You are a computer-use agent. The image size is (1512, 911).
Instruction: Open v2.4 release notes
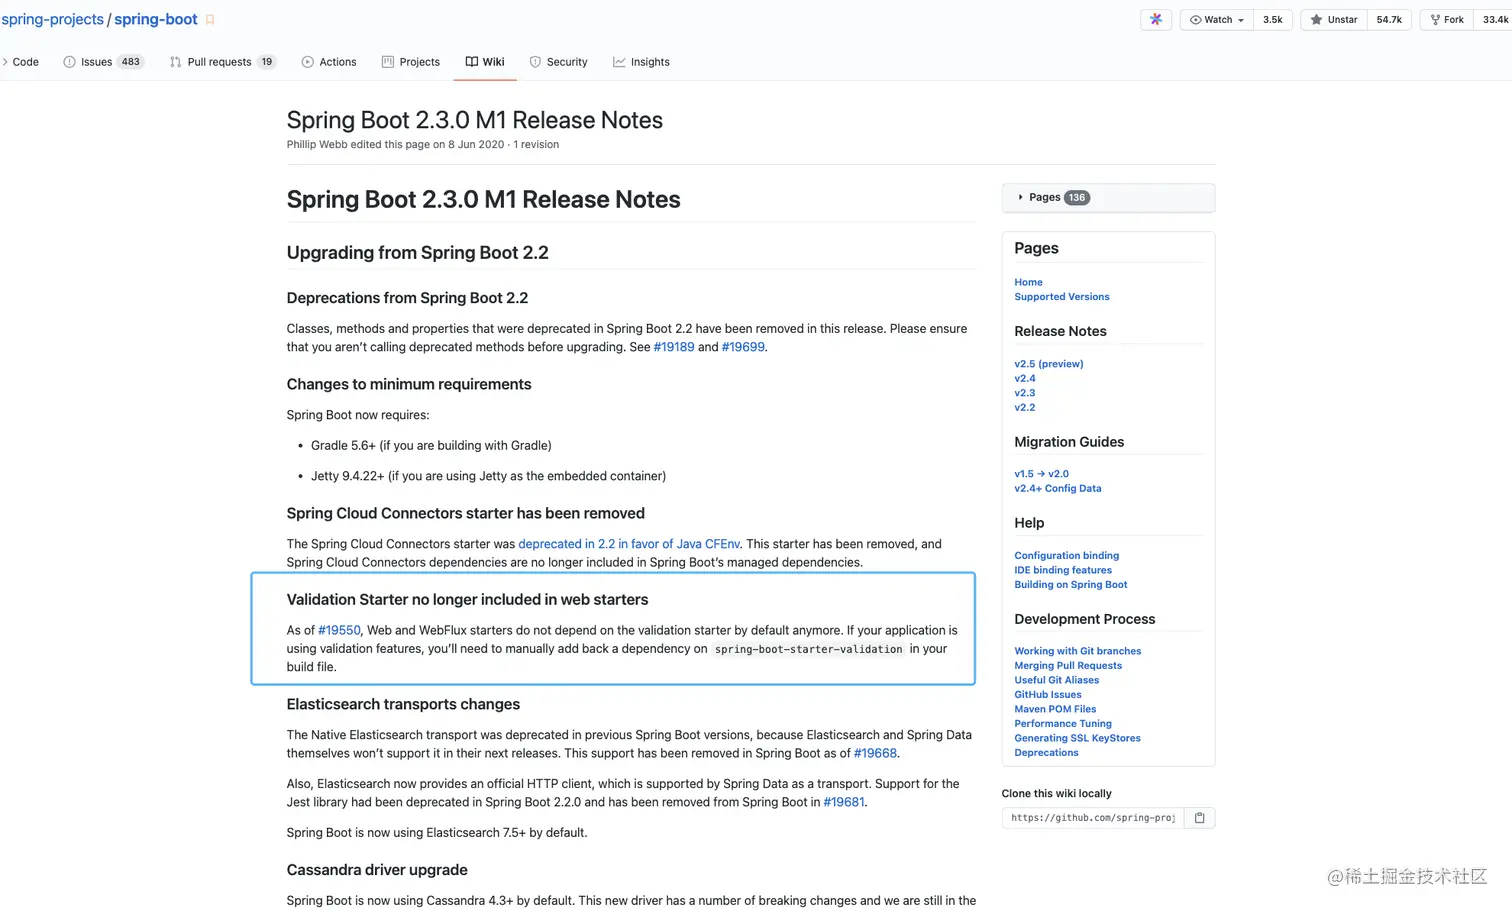pos(1025,378)
